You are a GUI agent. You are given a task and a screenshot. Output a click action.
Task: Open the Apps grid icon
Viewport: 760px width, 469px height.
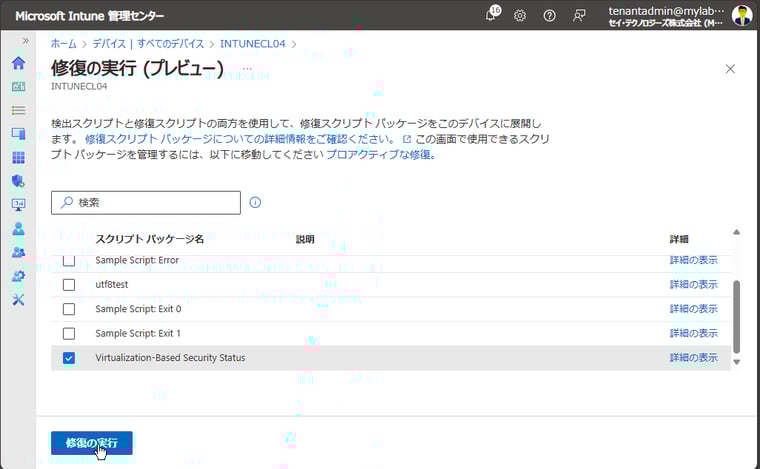(x=18, y=157)
